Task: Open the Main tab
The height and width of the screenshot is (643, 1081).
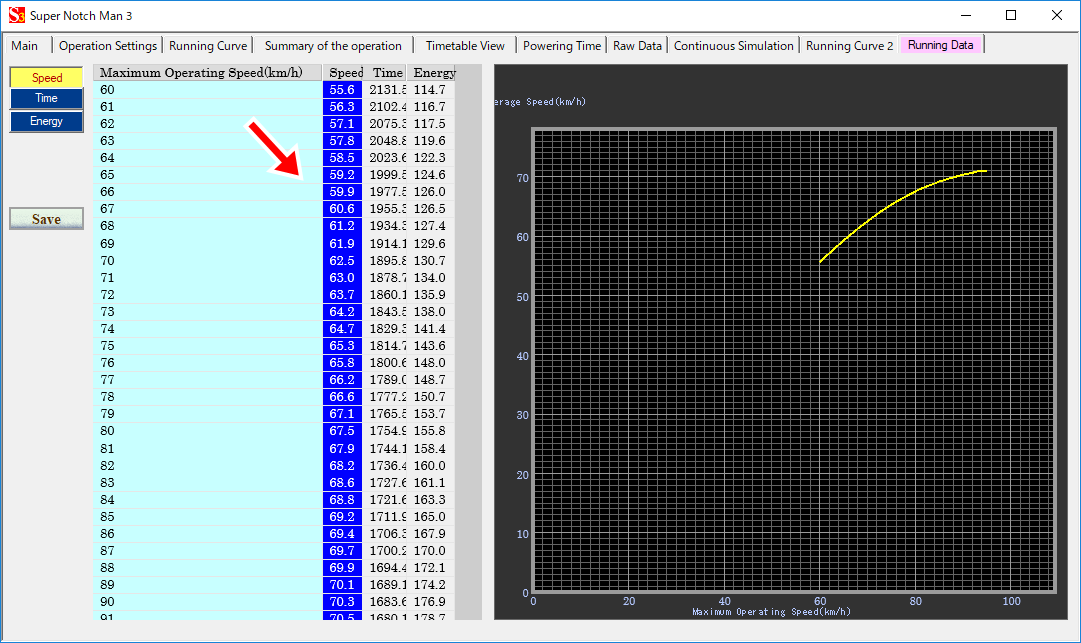Action: (25, 46)
